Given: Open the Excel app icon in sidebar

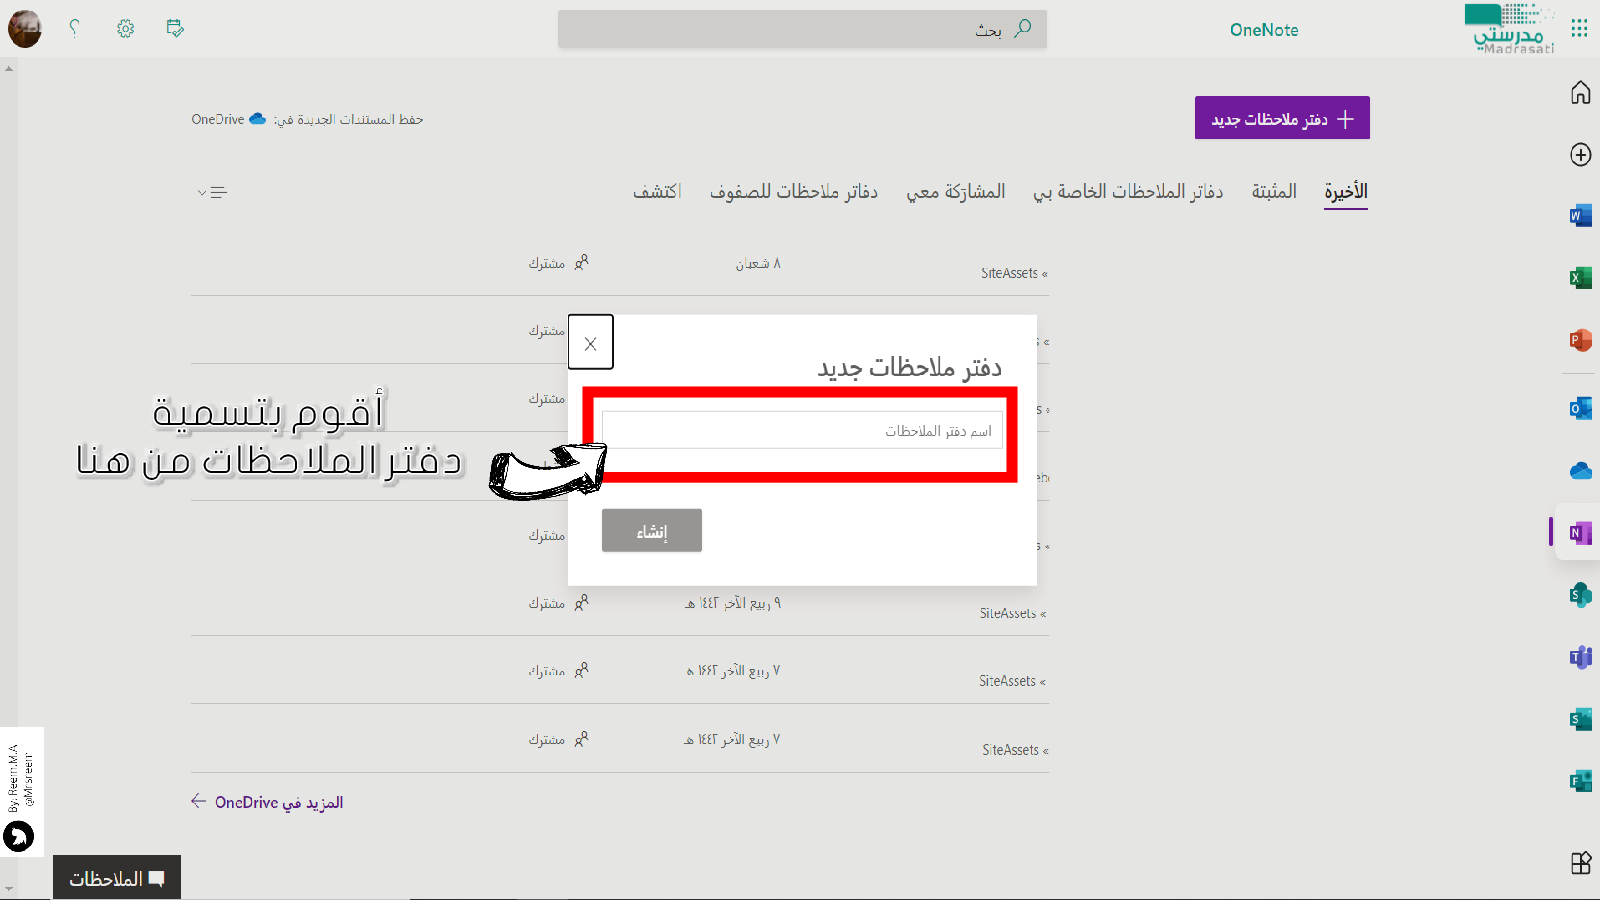Looking at the screenshot, I should pos(1580,278).
